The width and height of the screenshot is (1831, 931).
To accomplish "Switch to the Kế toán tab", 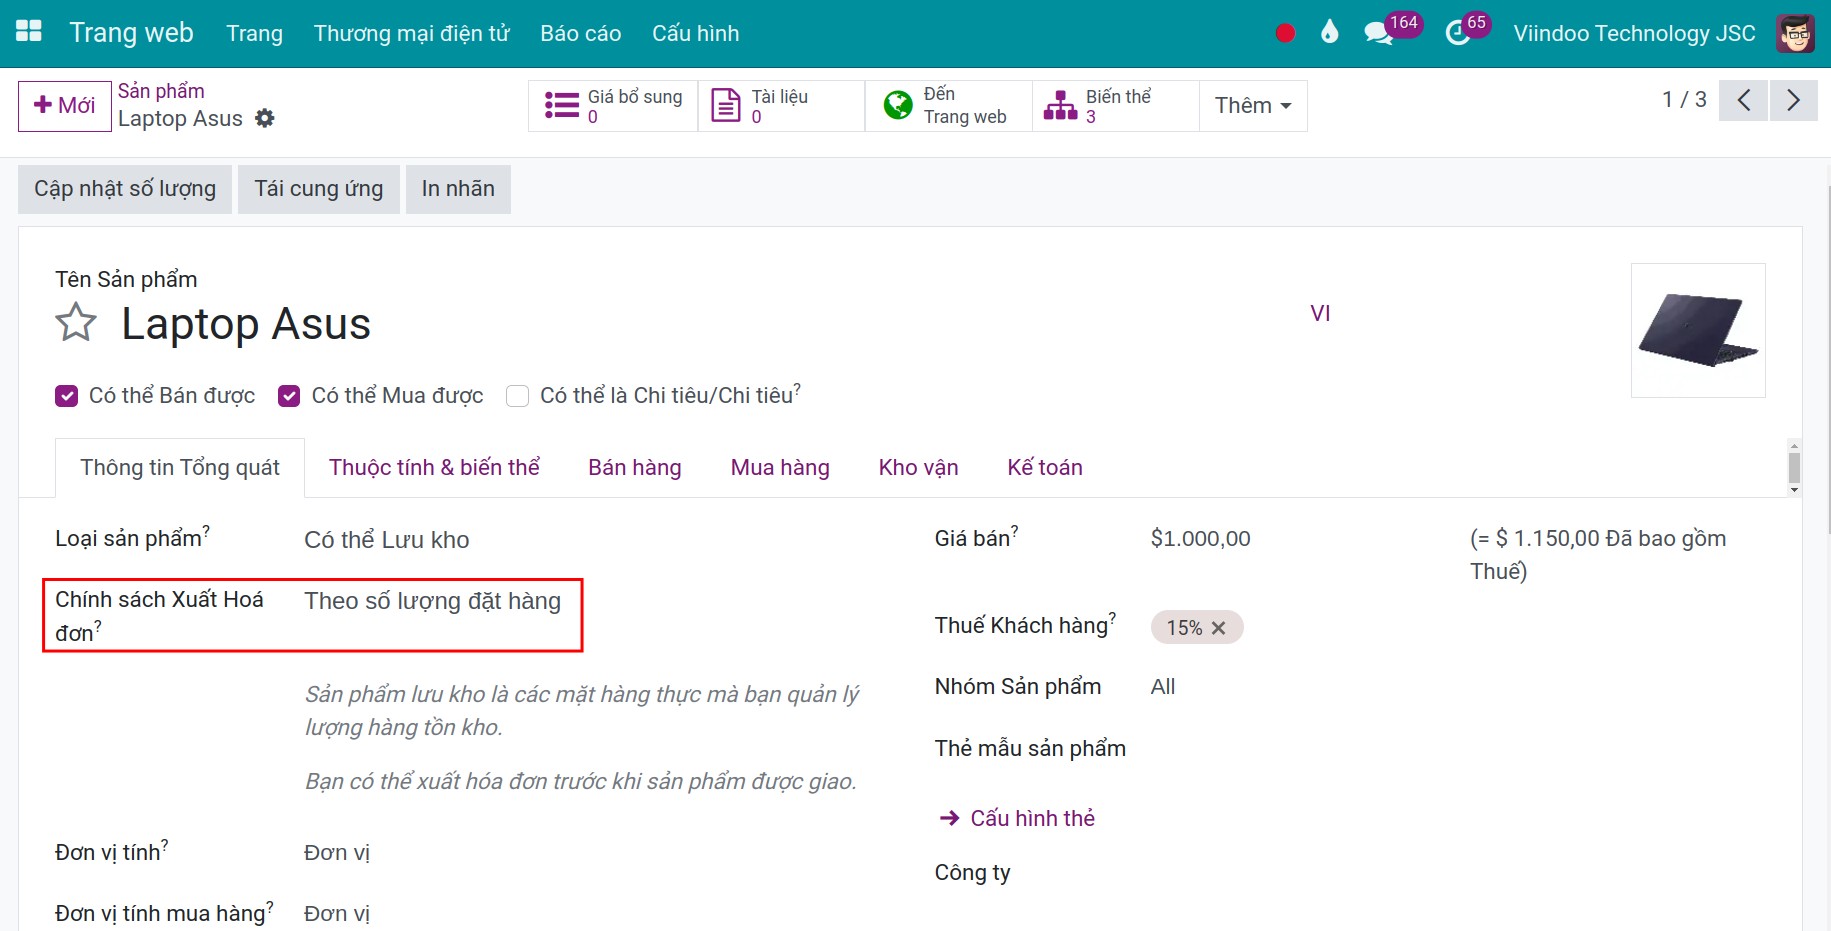I will click(1045, 468).
